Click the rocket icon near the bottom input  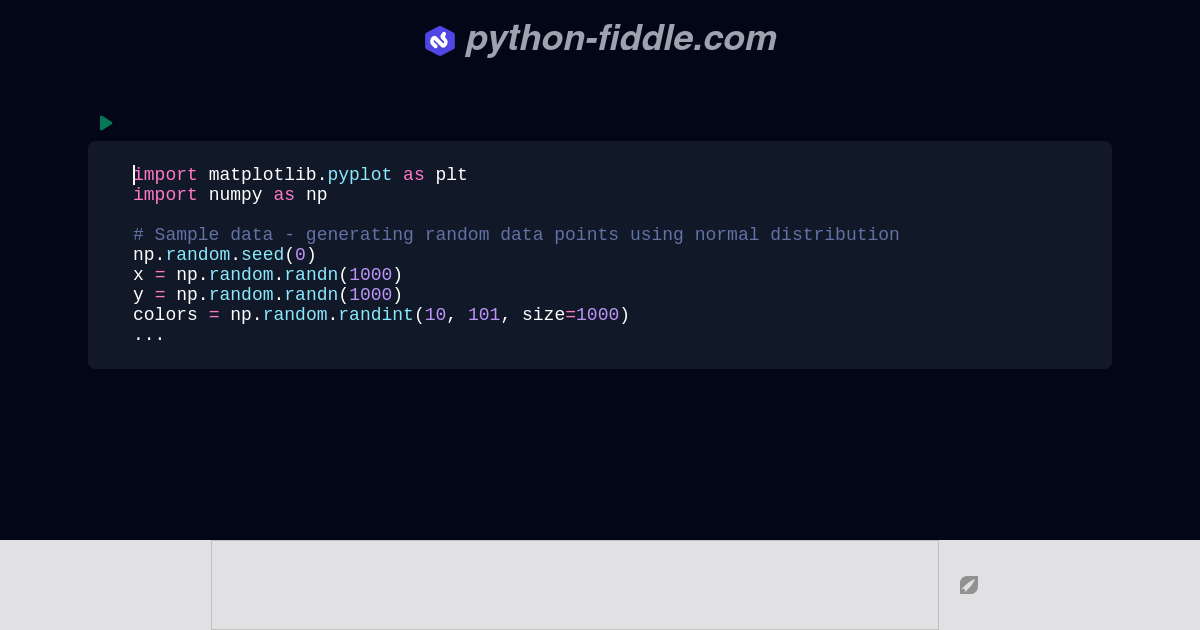968,585
